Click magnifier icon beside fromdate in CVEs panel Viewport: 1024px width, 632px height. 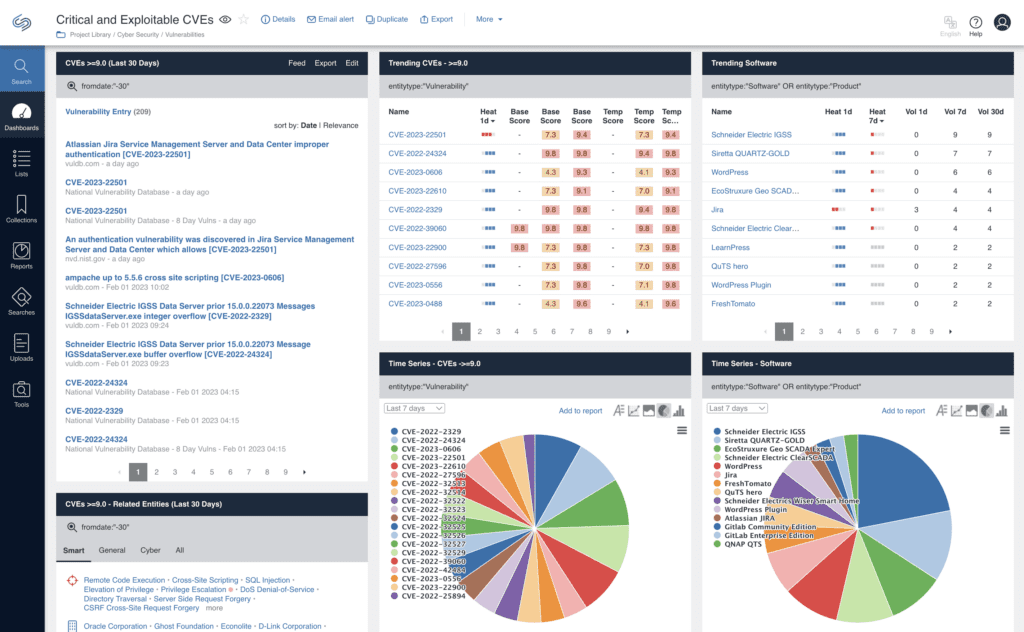[72, 86]
